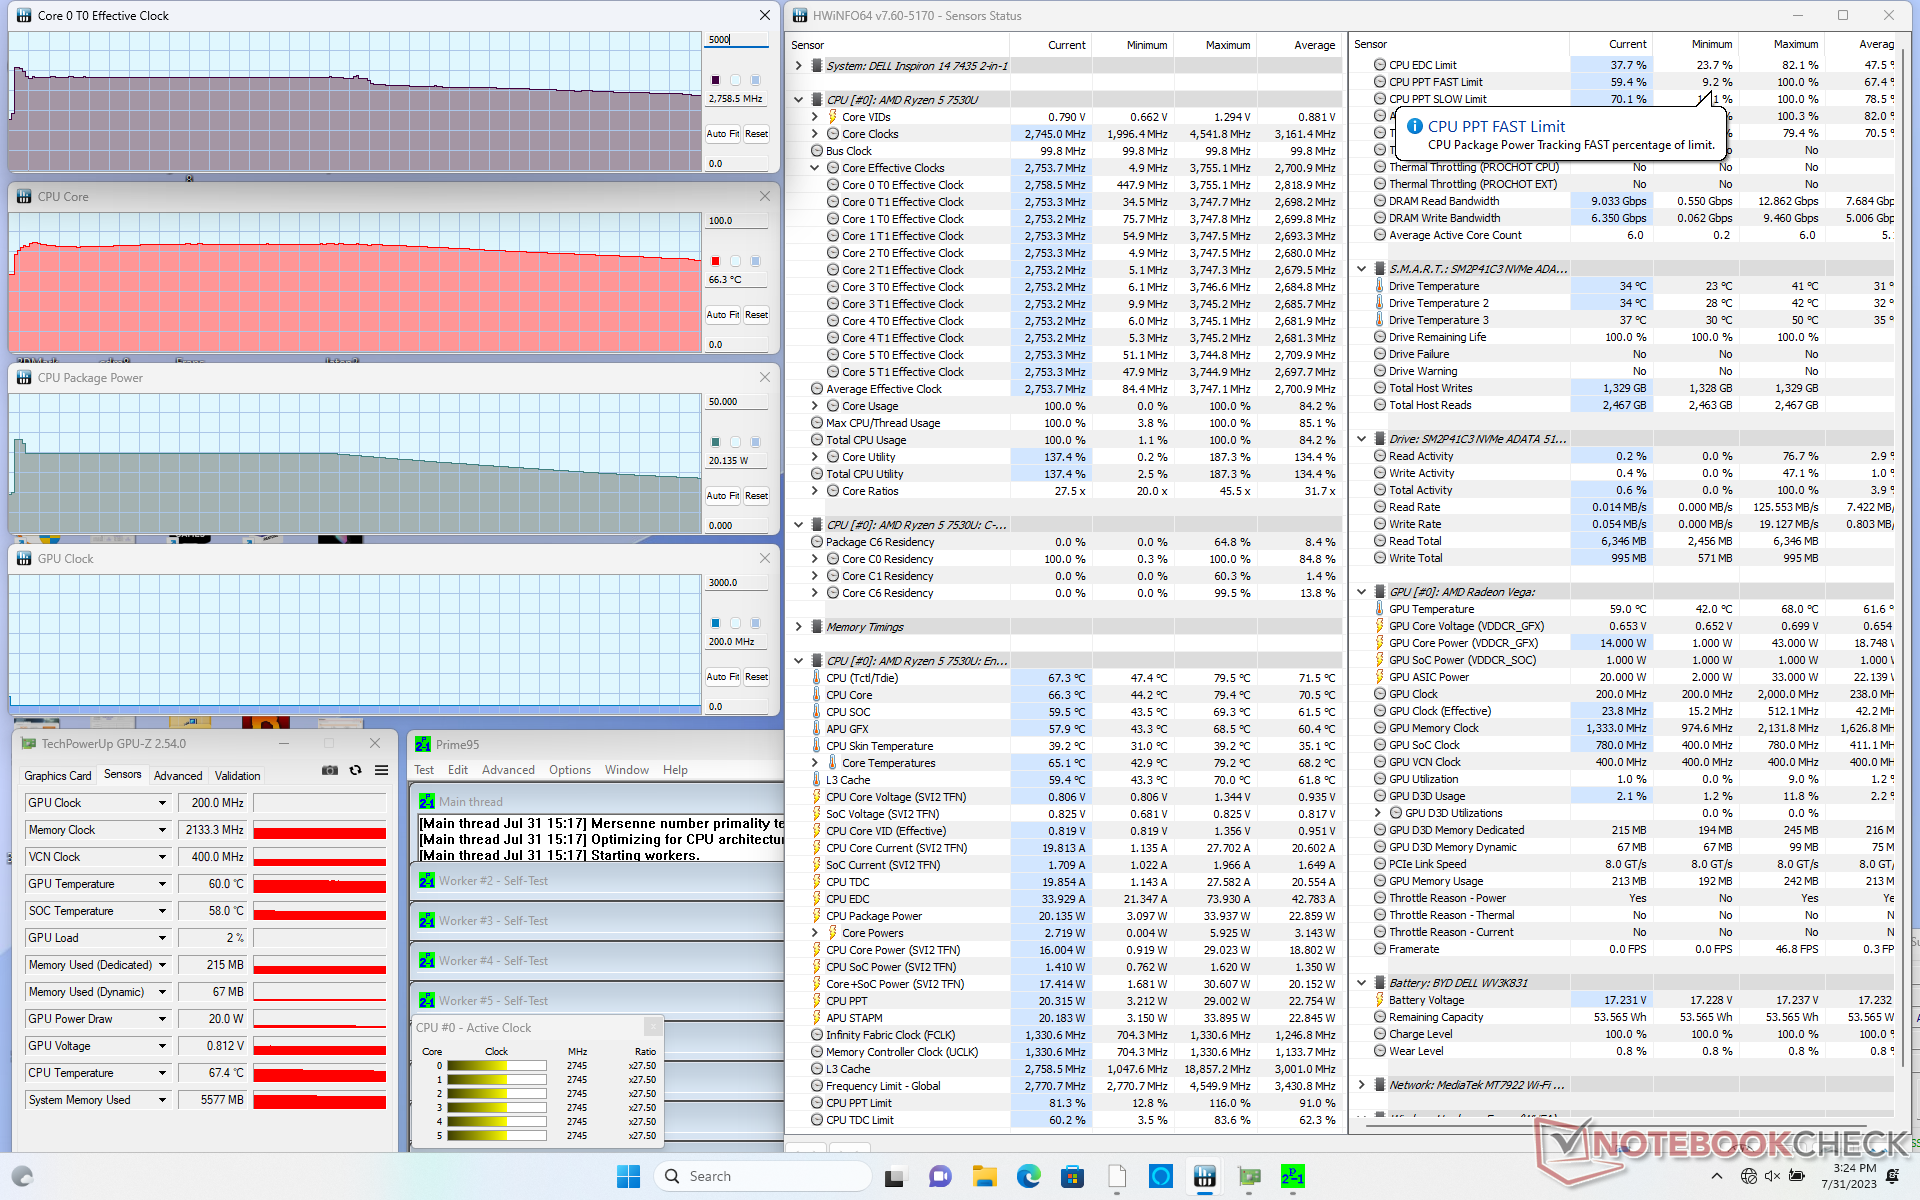
Task: Expand the Core Temperatures sensor row
Action: (814, 763)
